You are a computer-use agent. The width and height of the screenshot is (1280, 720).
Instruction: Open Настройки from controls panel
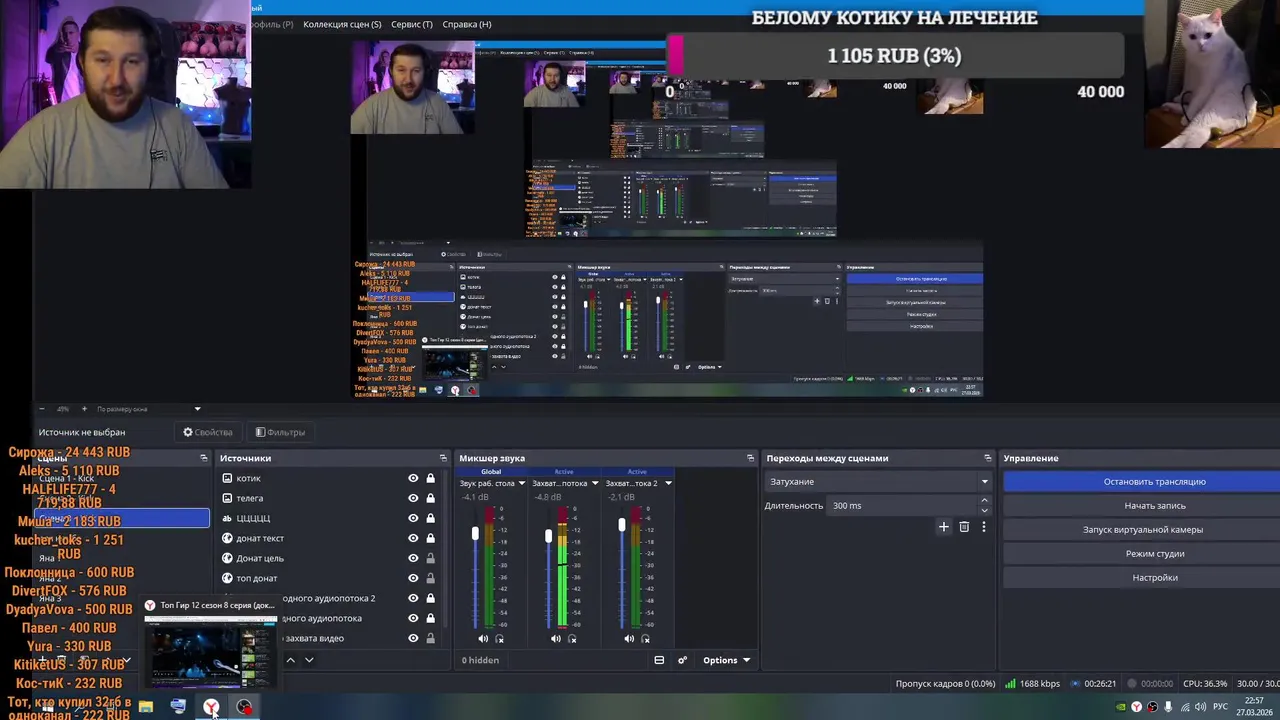[1154, 578]
